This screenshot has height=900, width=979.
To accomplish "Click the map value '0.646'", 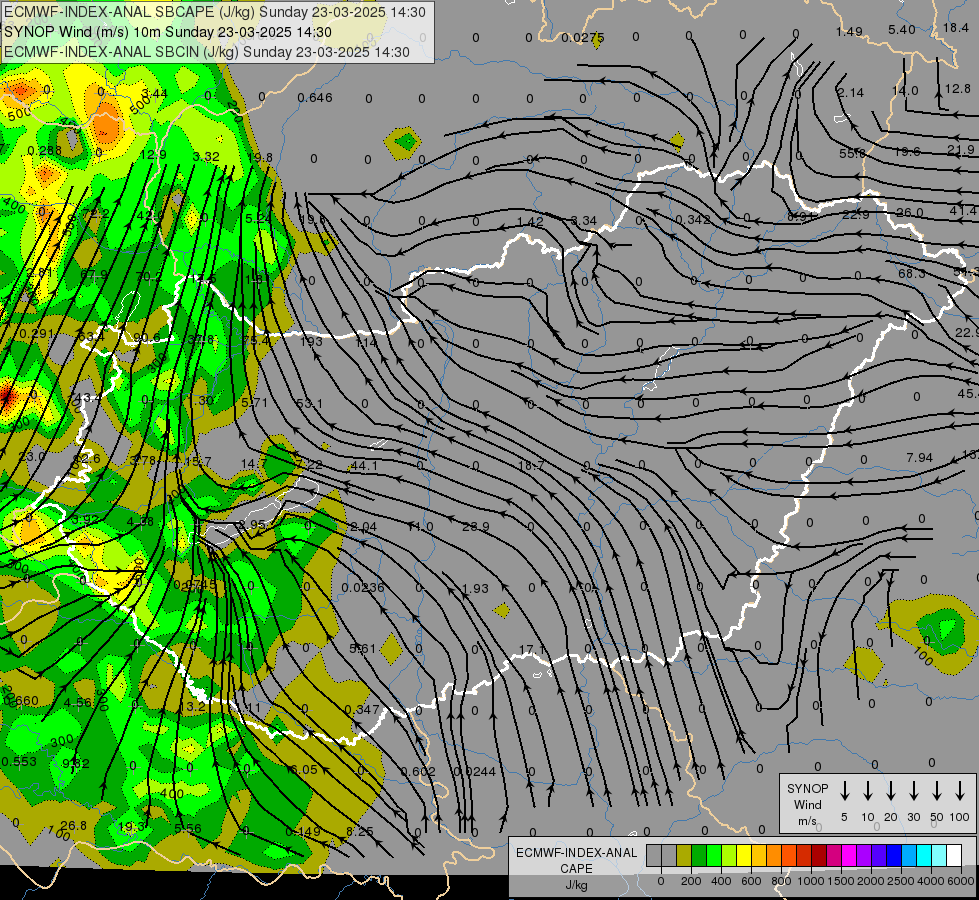I will tap(315, 97).
